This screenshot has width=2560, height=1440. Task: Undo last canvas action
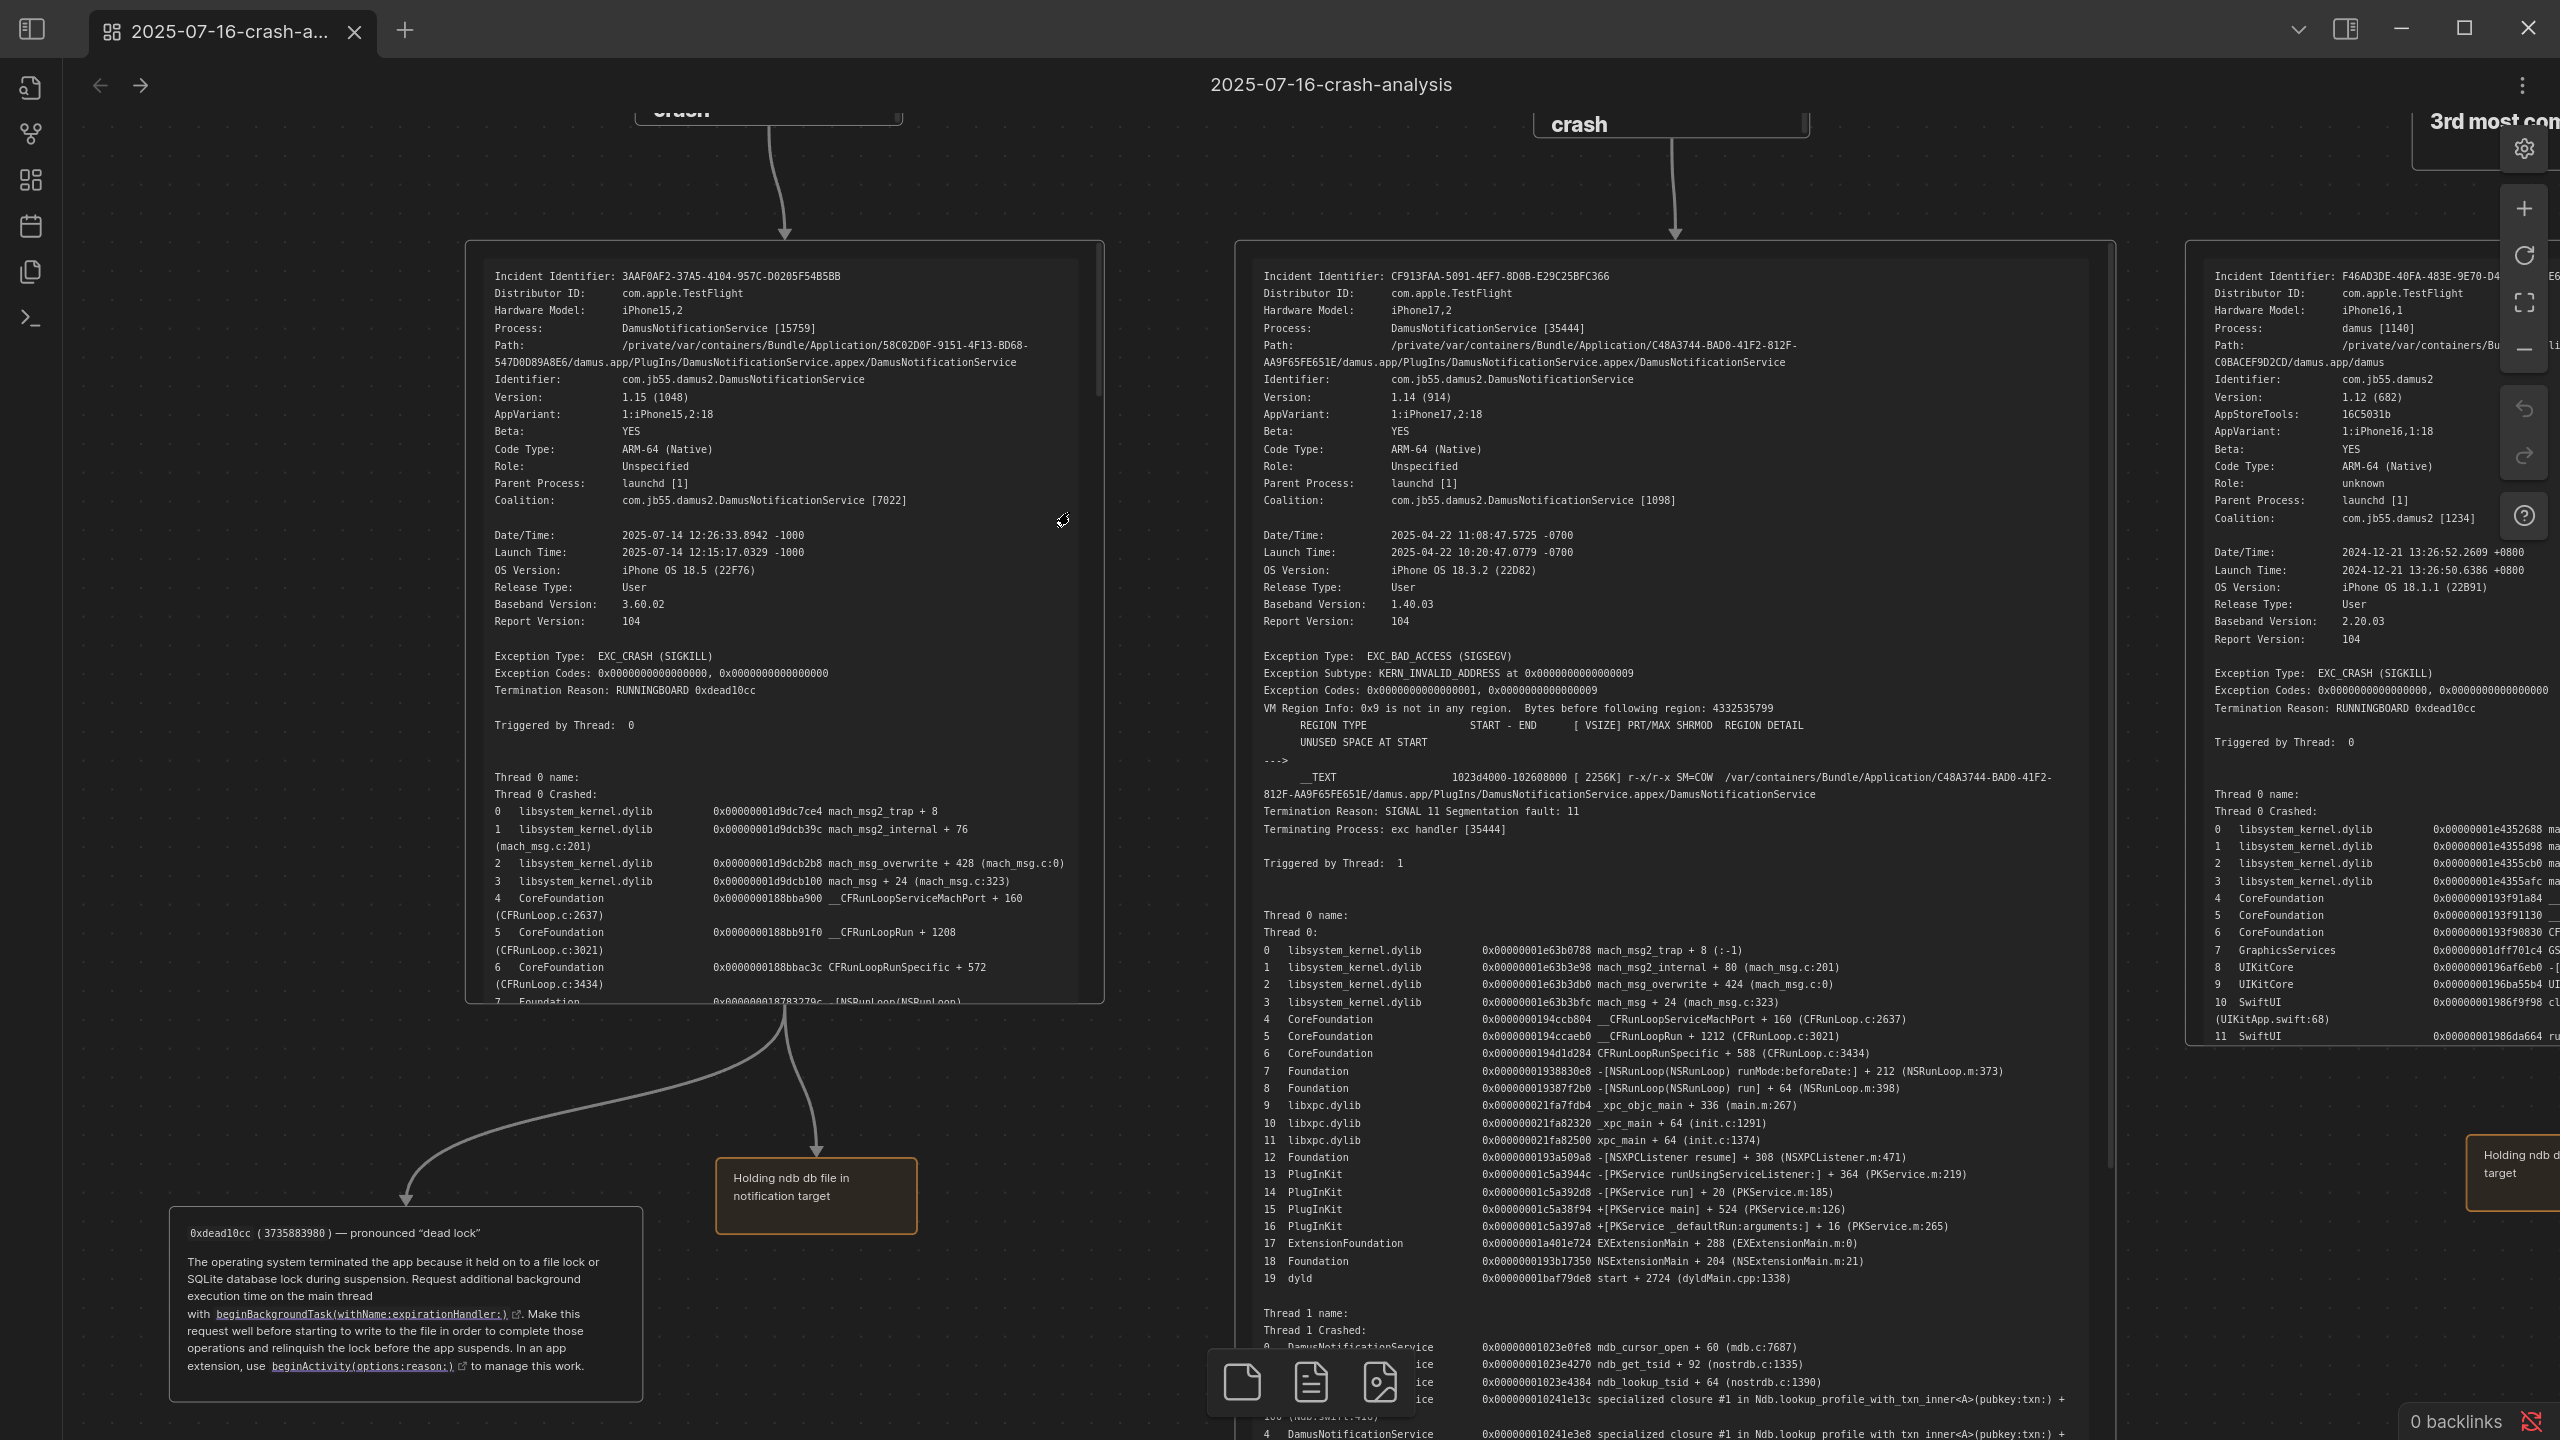point(2524,409)
